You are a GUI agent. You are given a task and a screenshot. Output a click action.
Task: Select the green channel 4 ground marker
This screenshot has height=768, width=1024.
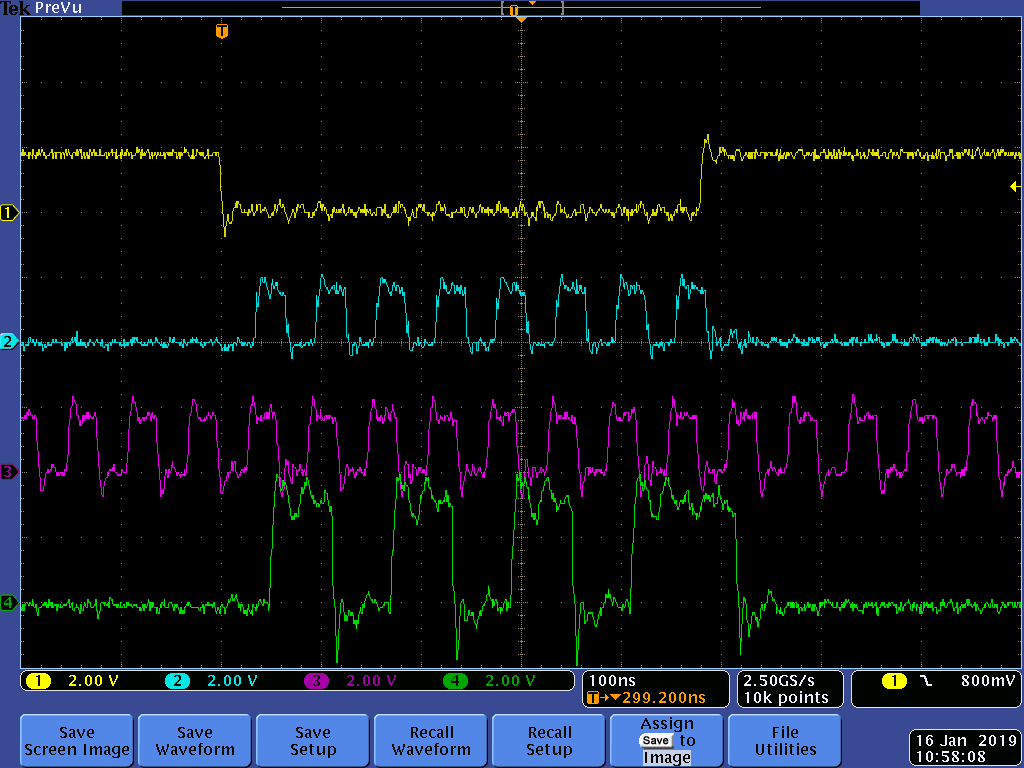[x=9, y=602]
